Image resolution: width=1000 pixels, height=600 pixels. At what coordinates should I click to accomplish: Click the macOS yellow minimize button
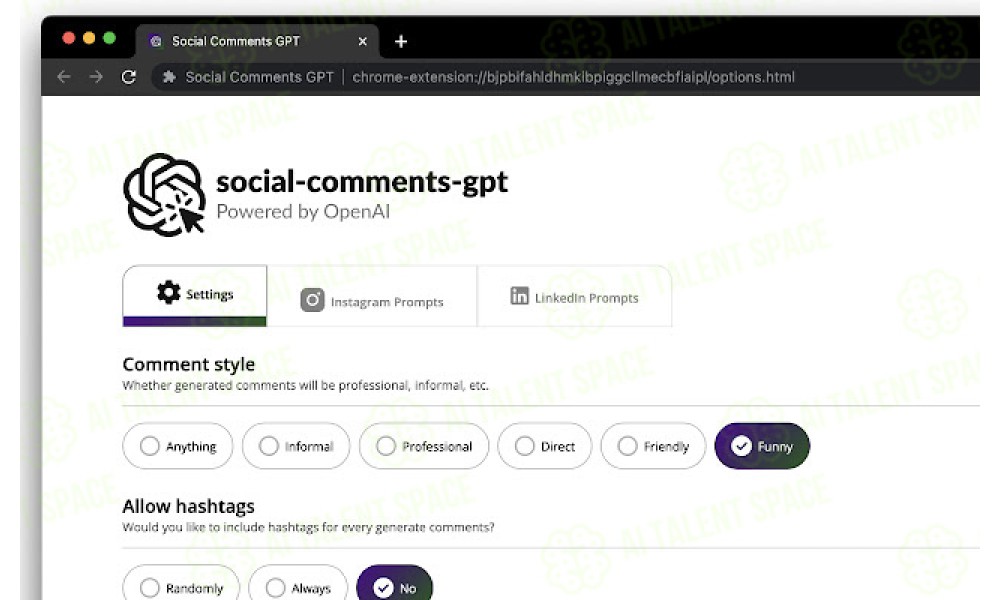89,38
